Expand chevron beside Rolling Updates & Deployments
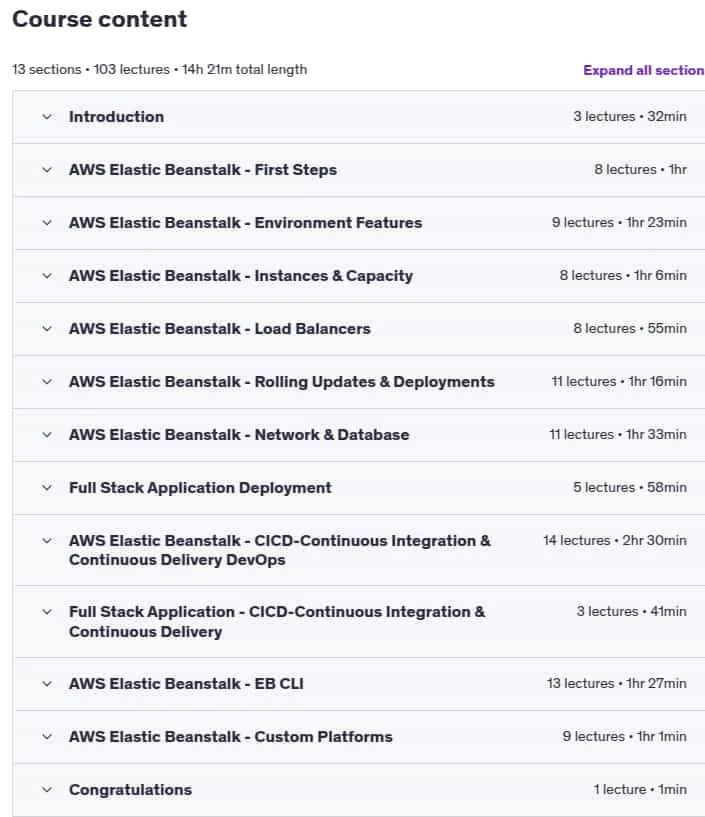 coord(47,382)
